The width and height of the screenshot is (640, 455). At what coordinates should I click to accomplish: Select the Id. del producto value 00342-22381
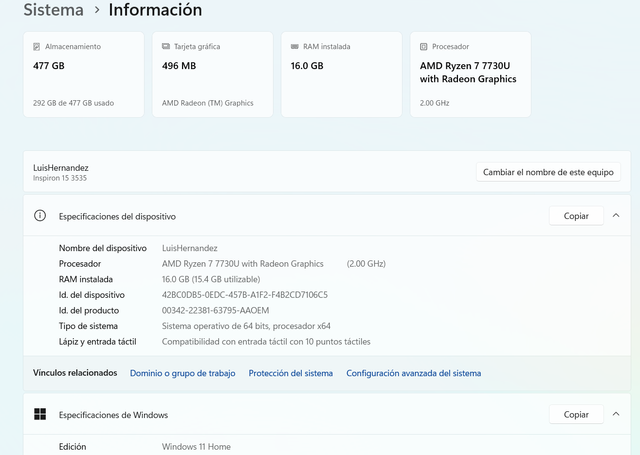(215, 311)
